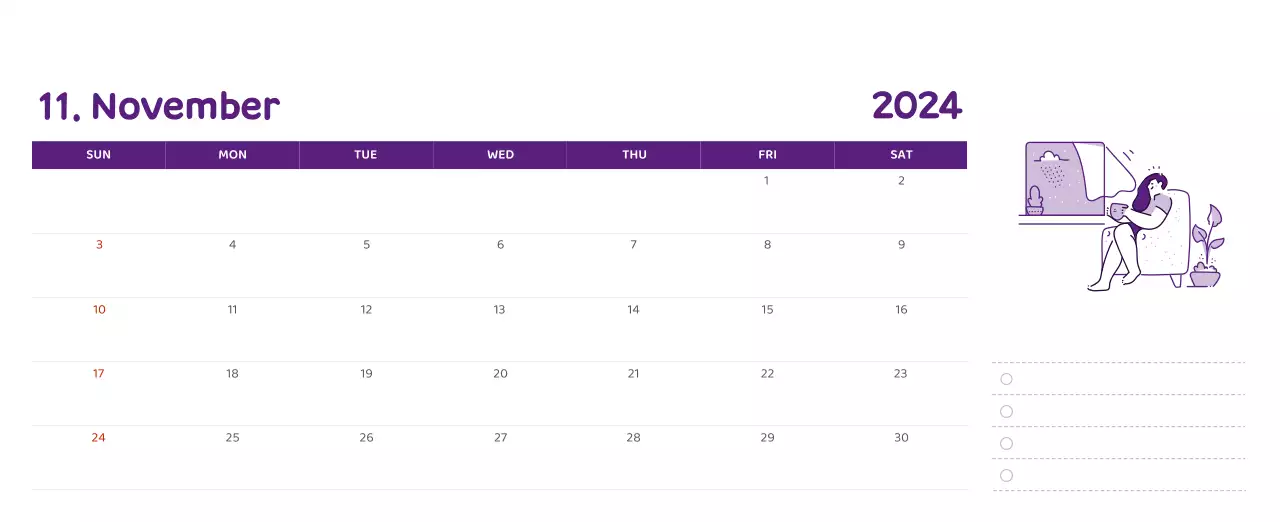Click the 2024 year heading
Image resolution: width=1280 pixels, height=522 pixels.
[x=916, y=105]
